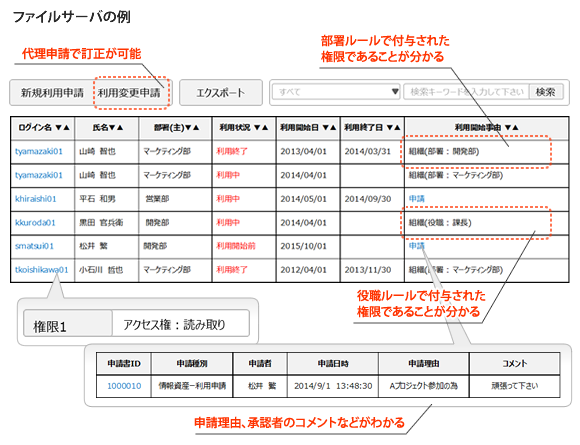Sort the 氏名 column header

(x=107, y=128)
